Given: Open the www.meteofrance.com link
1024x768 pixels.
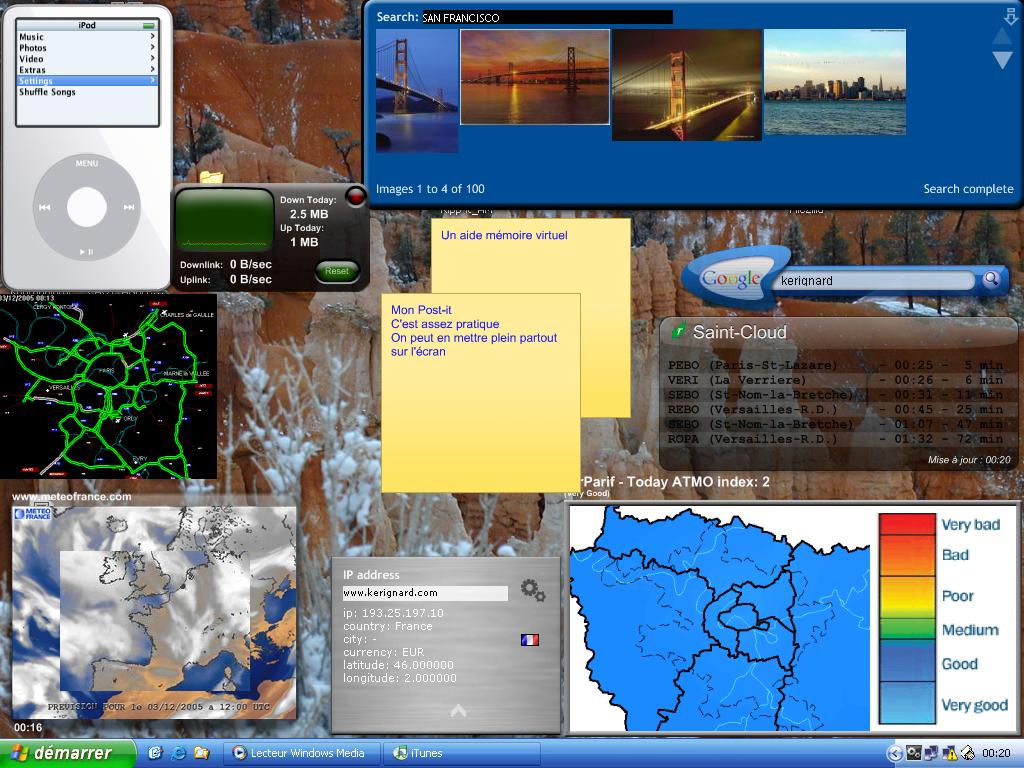Looking at the screenshot, I should (72, 497).
